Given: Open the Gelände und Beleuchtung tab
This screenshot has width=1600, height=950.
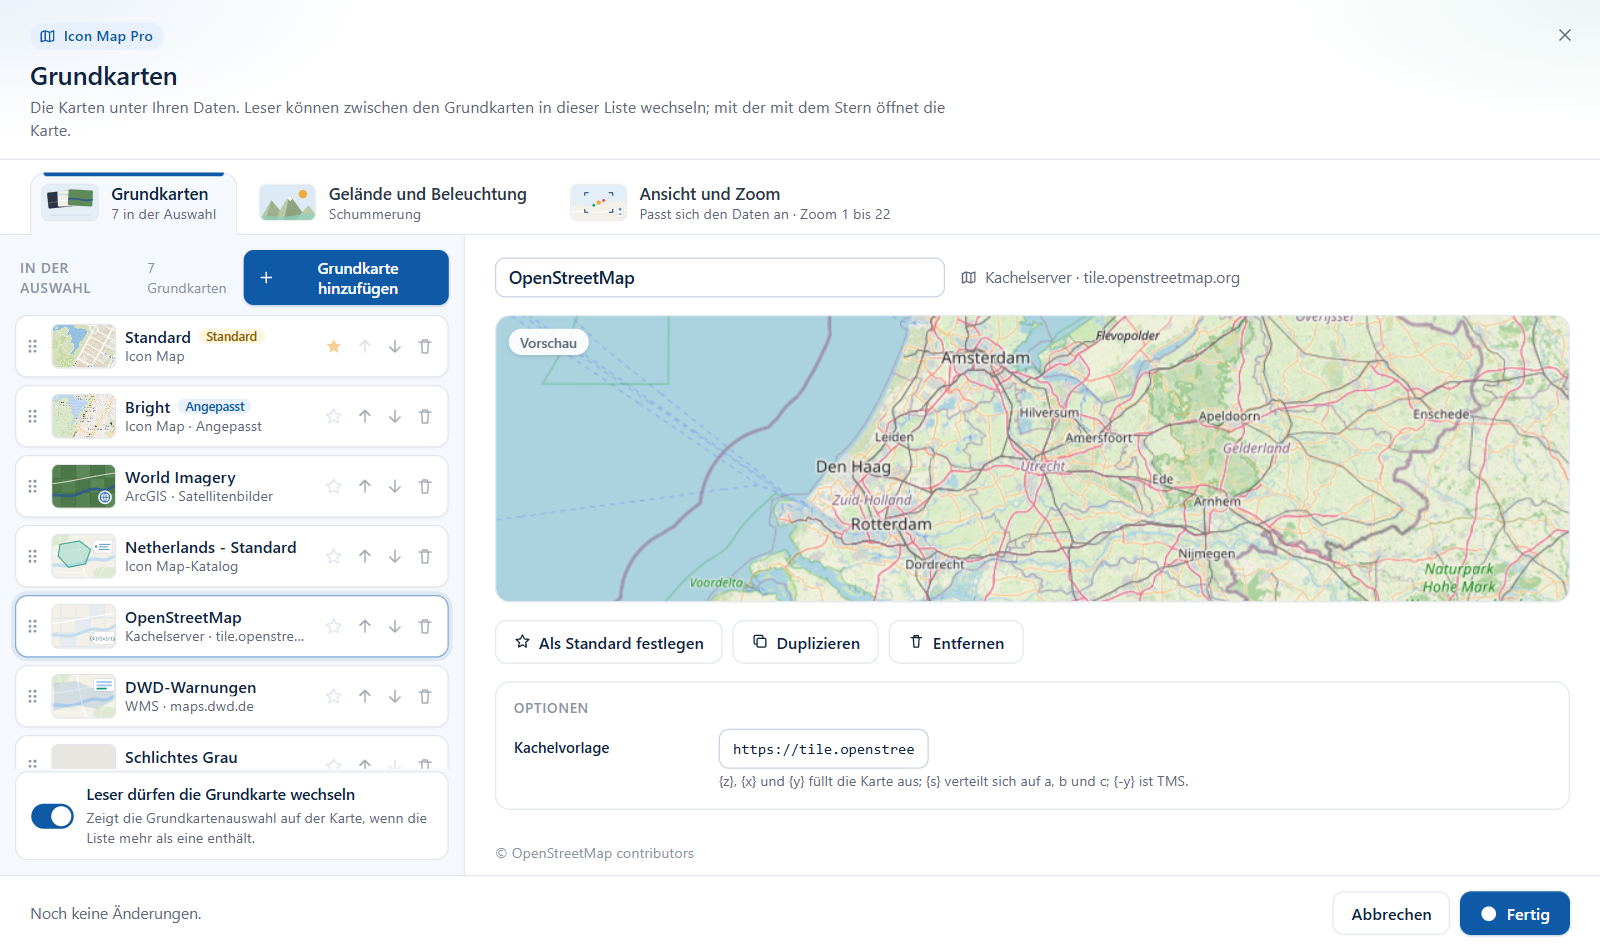Looking at the screenshot, I should 393,202.
